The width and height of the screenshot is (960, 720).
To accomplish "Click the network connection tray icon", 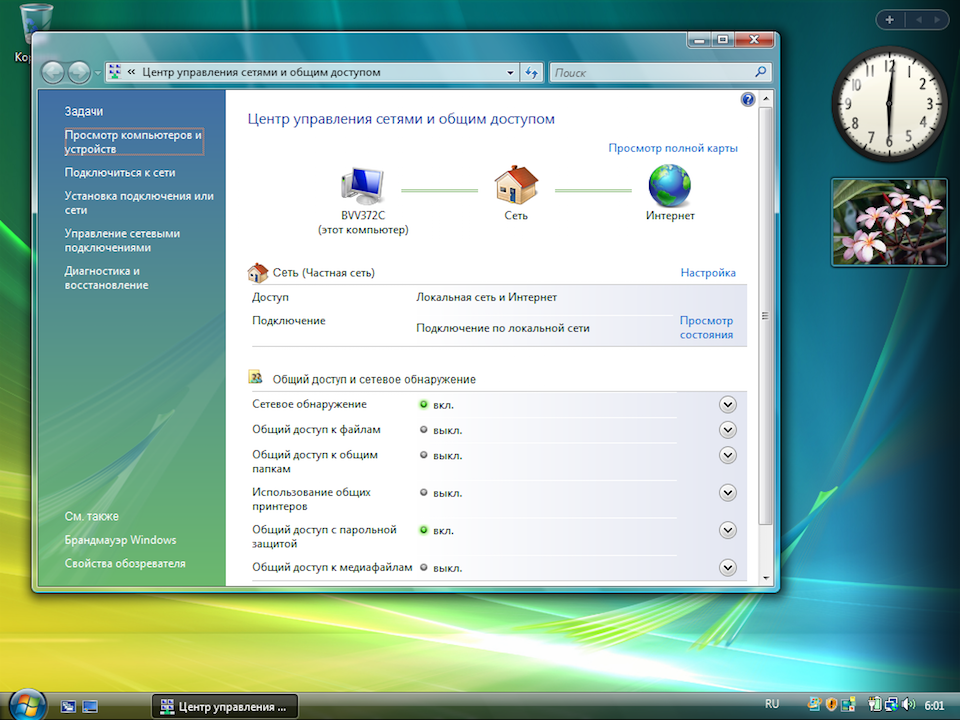I will pyautogui.click(x=891, y=705).
